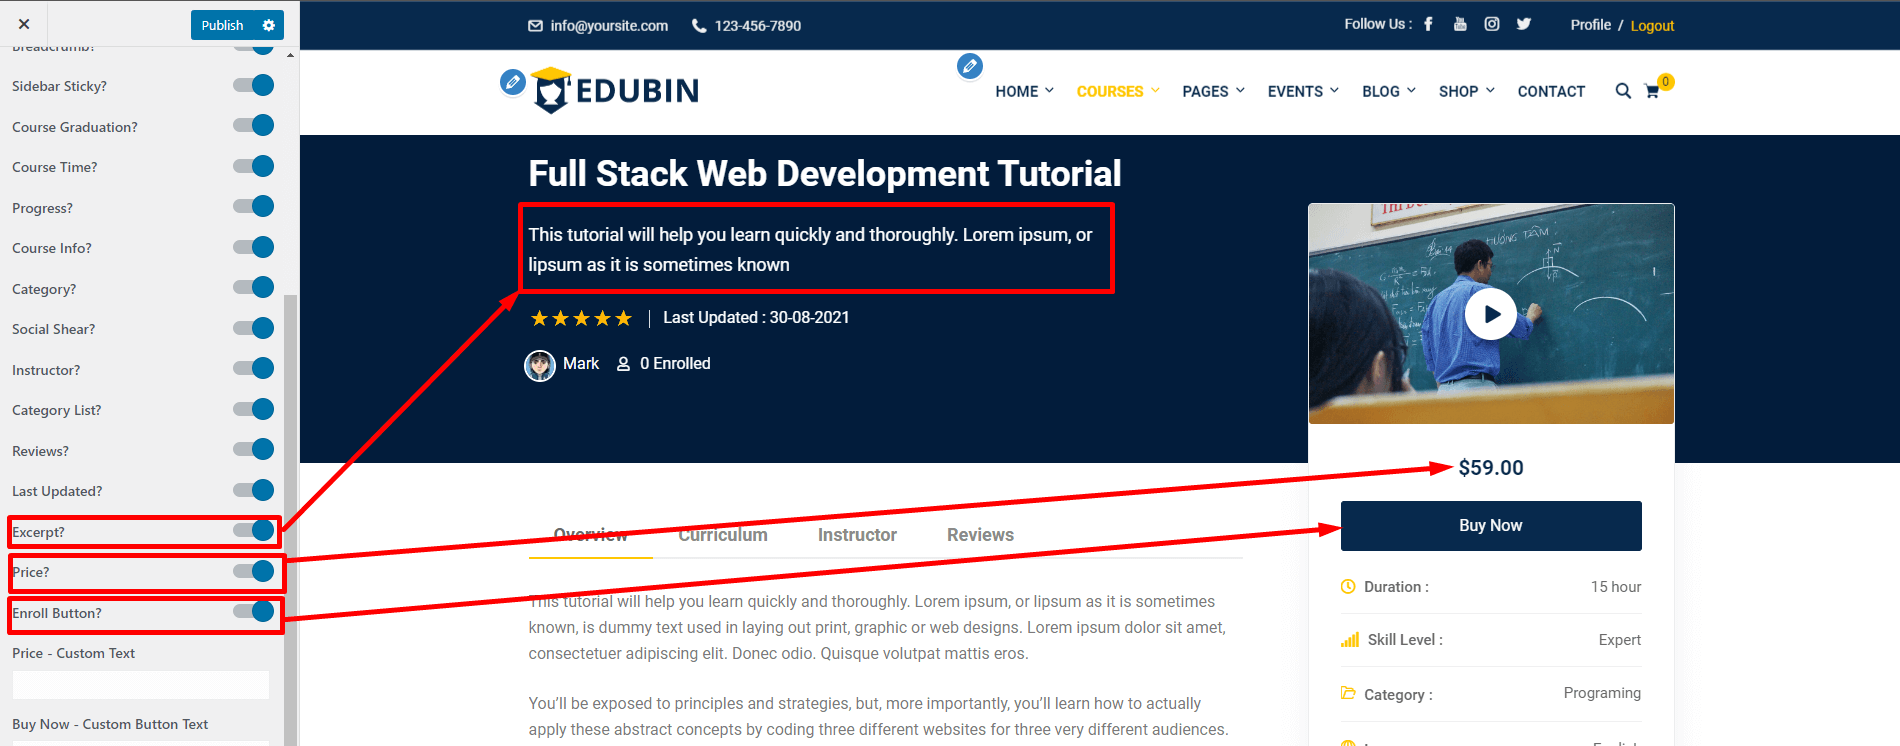Open the Twitter icon link
Image resolution: width=1900 pixels, height=746 pixels.
pyautogui.click(x=1523, y=24)
